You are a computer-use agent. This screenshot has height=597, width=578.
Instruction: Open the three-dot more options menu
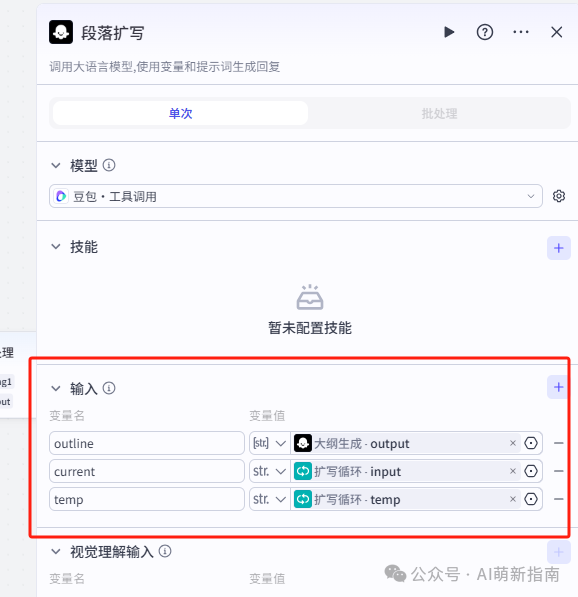coord(521,32)
